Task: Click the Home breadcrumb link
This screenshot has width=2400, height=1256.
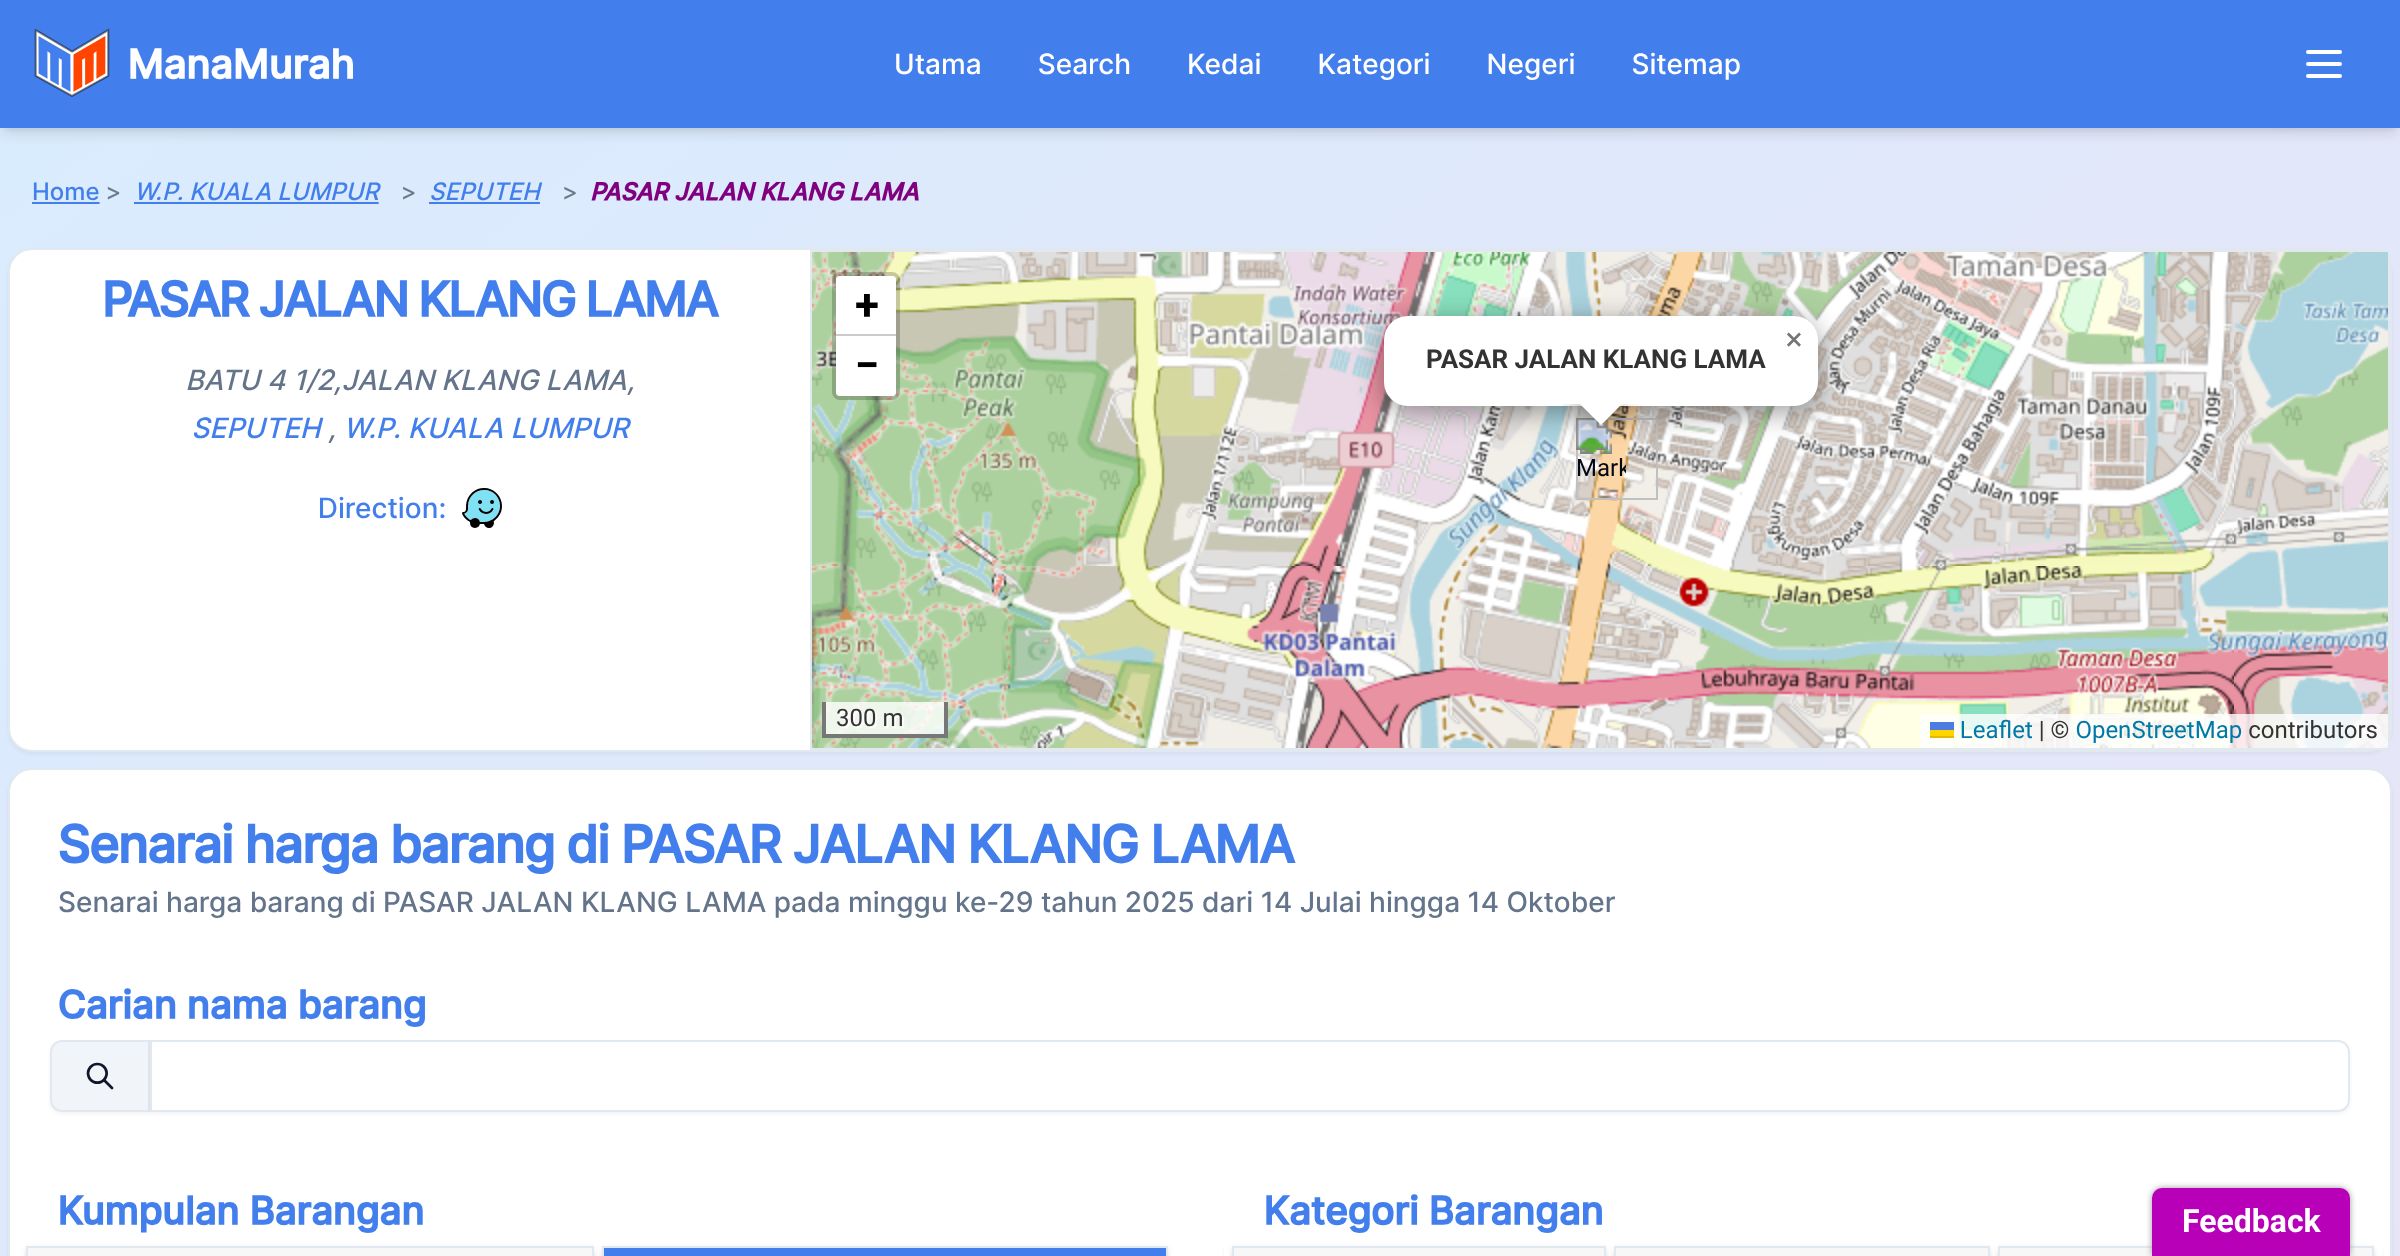Action: (65, 191)
